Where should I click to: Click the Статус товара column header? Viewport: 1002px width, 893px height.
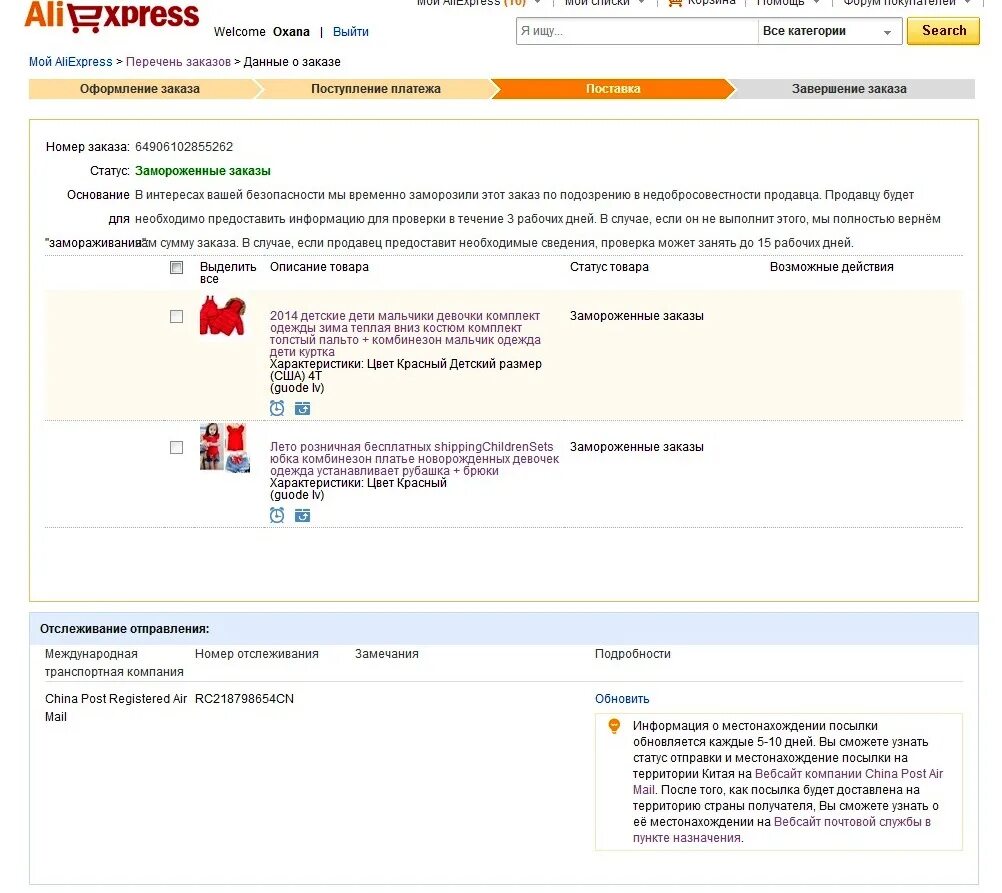tap(609, 267)
